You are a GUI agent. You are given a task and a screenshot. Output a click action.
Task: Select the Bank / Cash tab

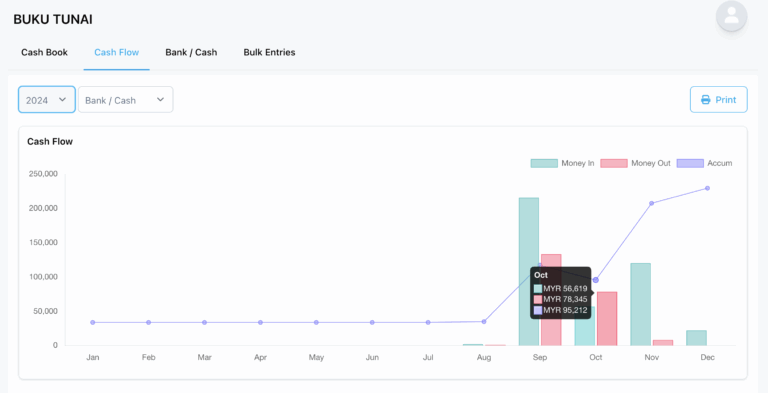(191, 52)
